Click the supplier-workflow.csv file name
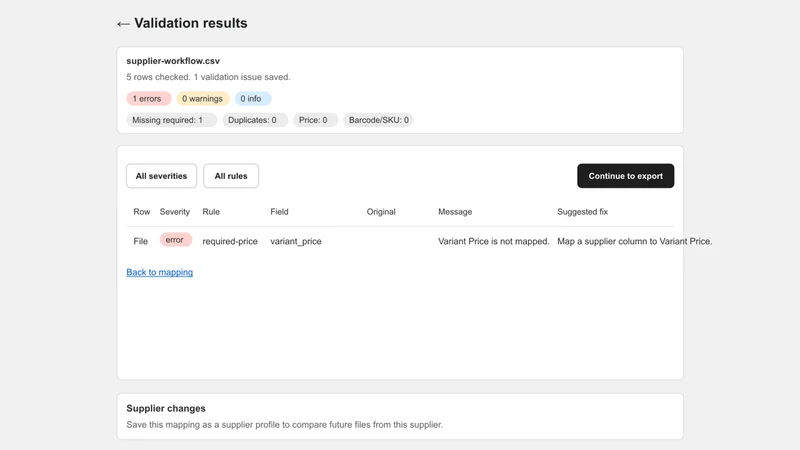 tap(173, 61)
